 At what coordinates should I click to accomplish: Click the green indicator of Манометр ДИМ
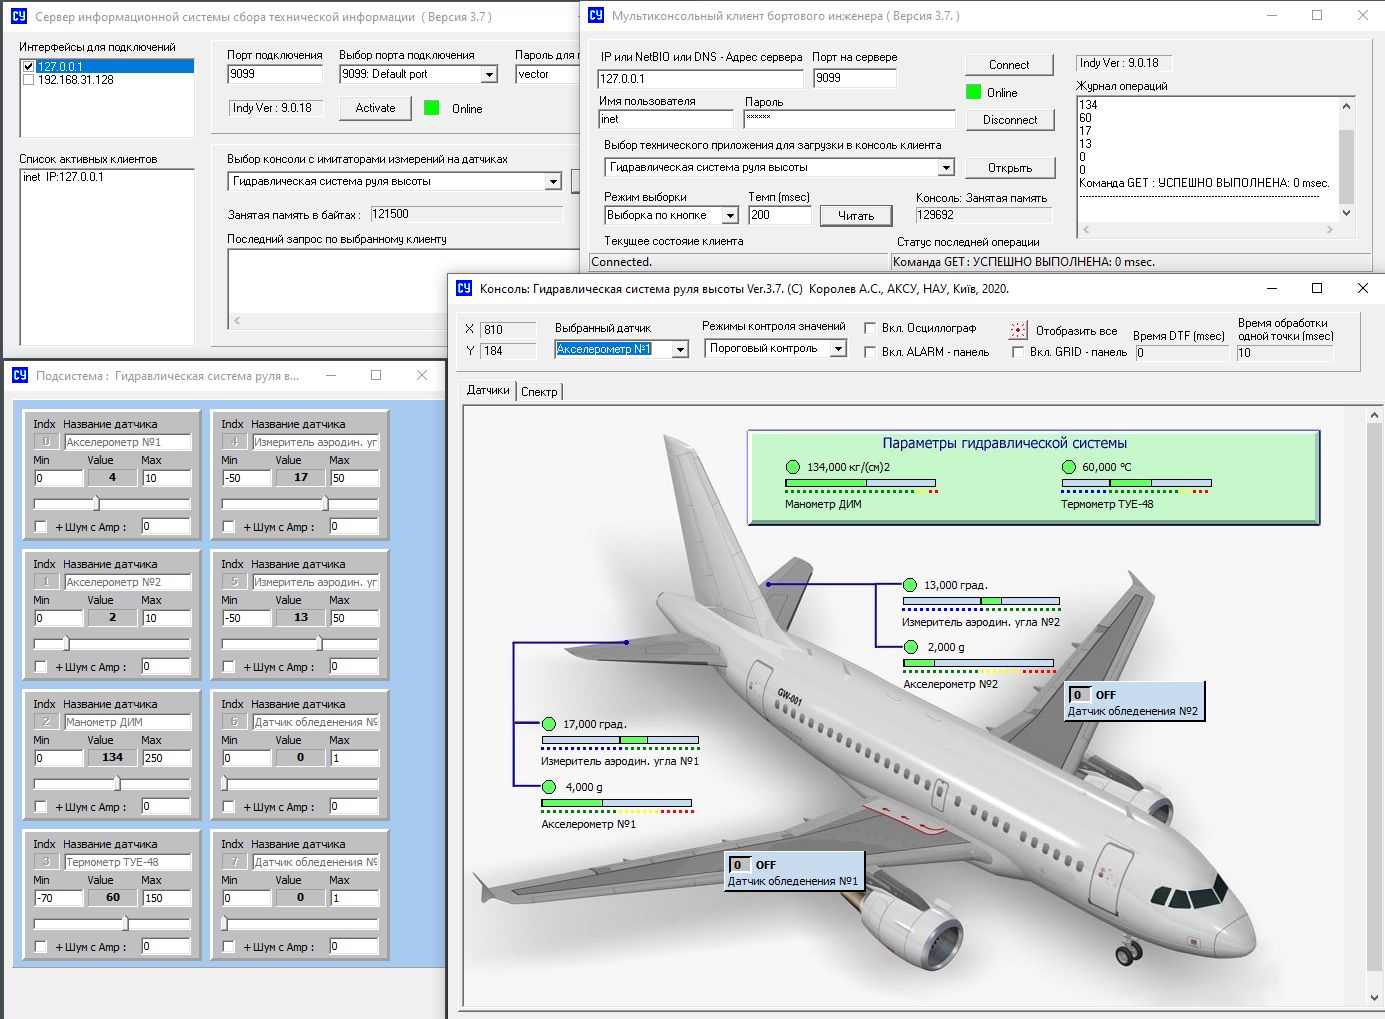793,467
